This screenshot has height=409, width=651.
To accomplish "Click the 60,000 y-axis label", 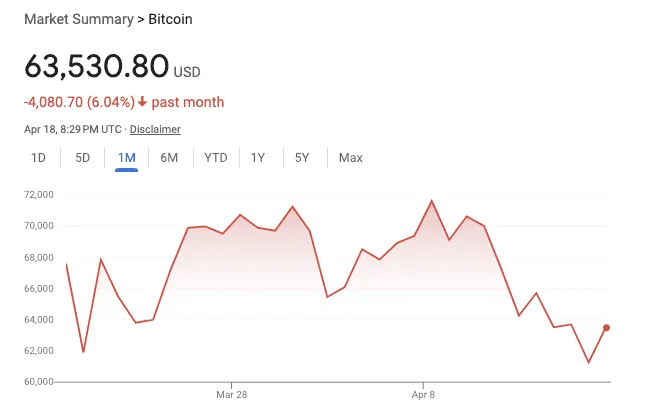I will (x=39, y=382).
